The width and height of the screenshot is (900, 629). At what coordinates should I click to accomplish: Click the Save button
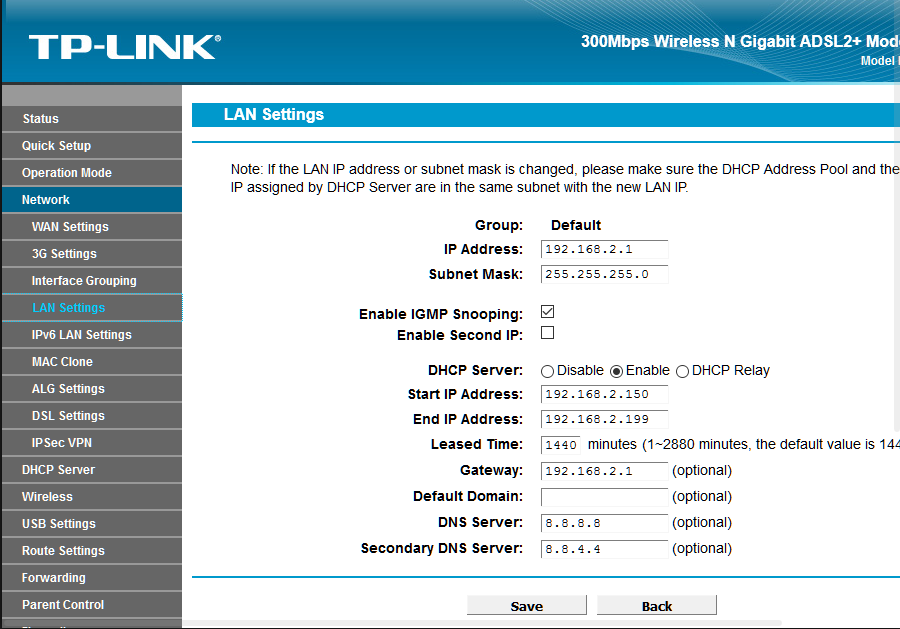pos(526,606)
